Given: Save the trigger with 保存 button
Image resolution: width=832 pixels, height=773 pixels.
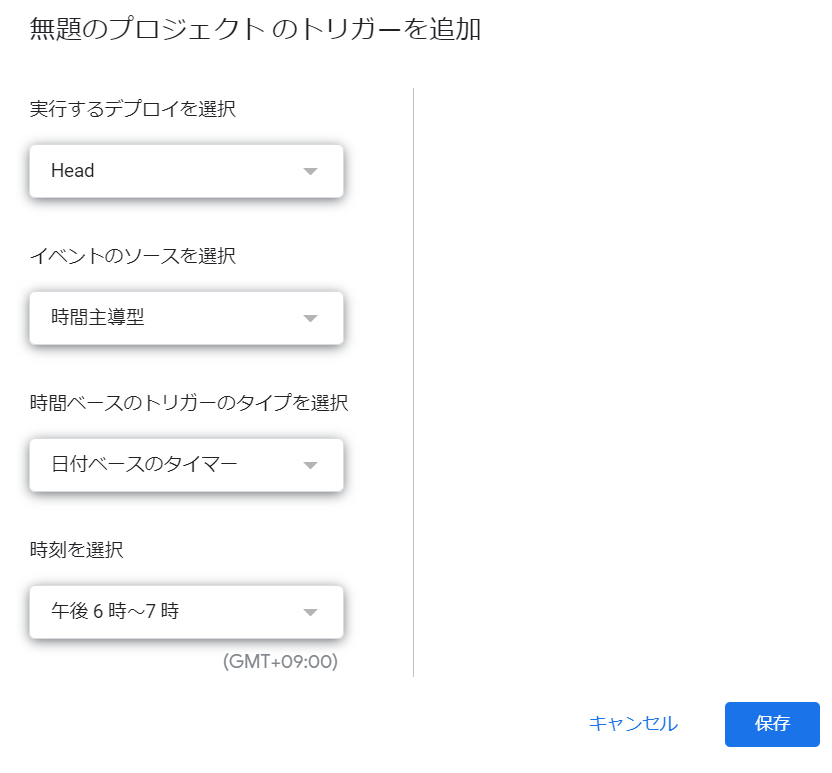Looking at the screenshot, I should 772,724.
